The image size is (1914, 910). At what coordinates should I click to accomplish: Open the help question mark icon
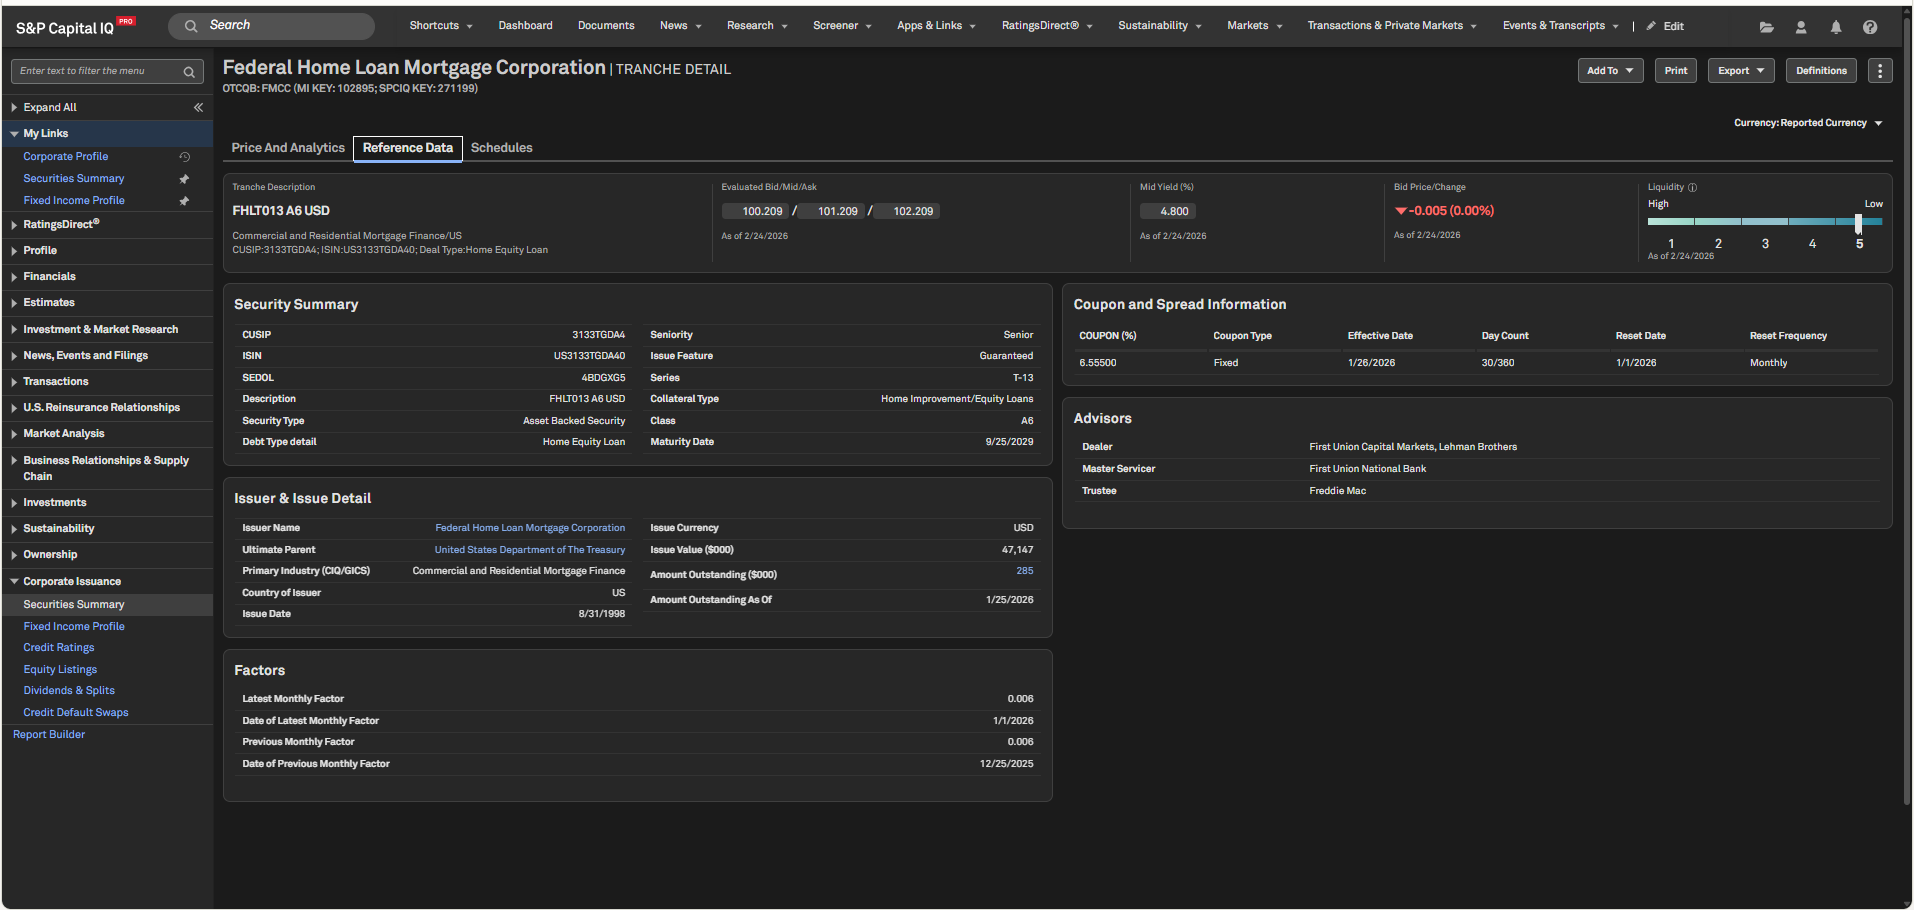[1870, 27]
